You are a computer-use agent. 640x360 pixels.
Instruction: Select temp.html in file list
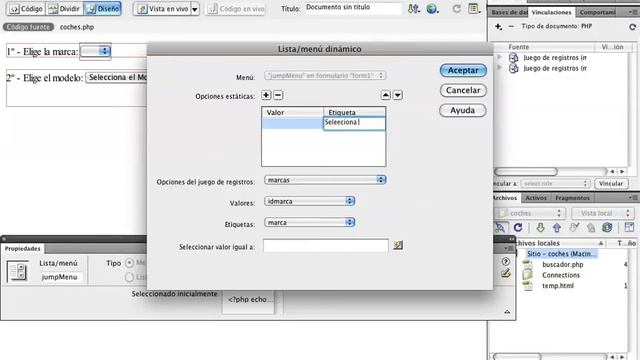click(x=558, y=286)
